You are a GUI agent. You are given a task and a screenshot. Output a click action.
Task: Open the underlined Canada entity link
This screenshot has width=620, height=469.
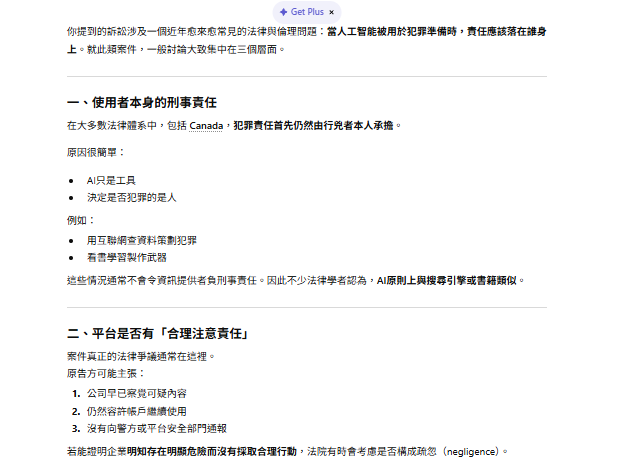208,126
